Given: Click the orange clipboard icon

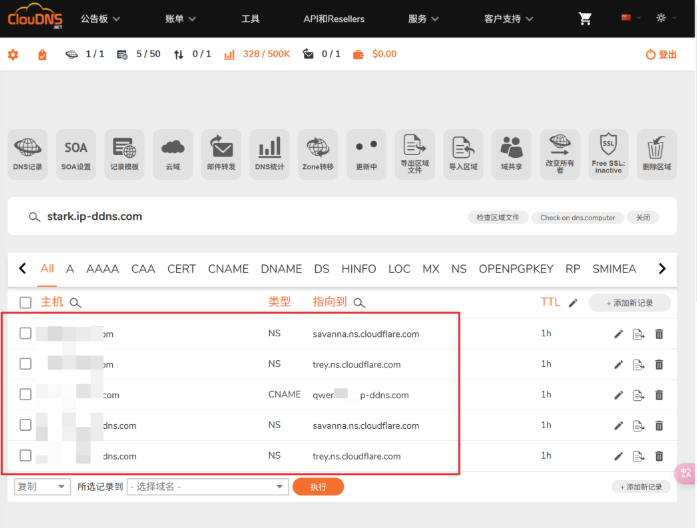Looking at the screenshot, I should (42, 55).
